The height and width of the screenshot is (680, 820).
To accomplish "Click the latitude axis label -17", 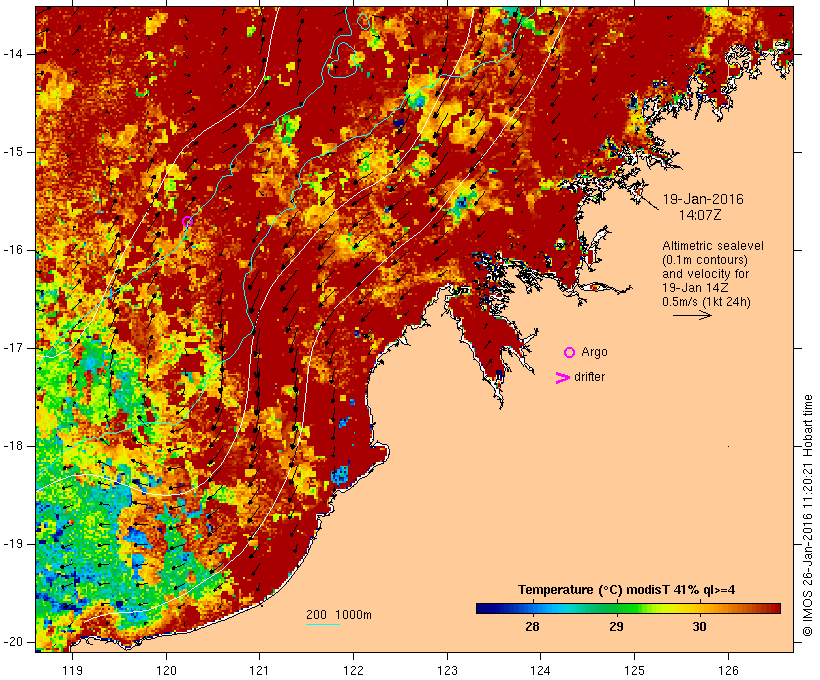I will pos(13,348).
